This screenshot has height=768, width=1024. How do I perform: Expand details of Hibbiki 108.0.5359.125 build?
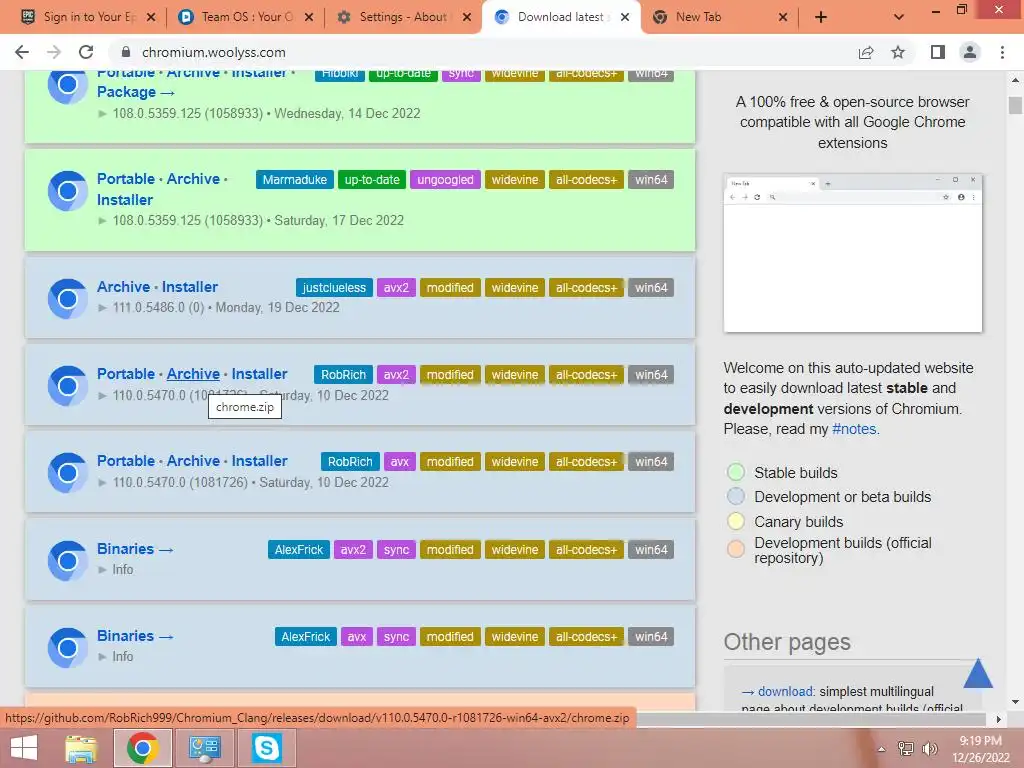pyautogui.click(x=102, y=114)
